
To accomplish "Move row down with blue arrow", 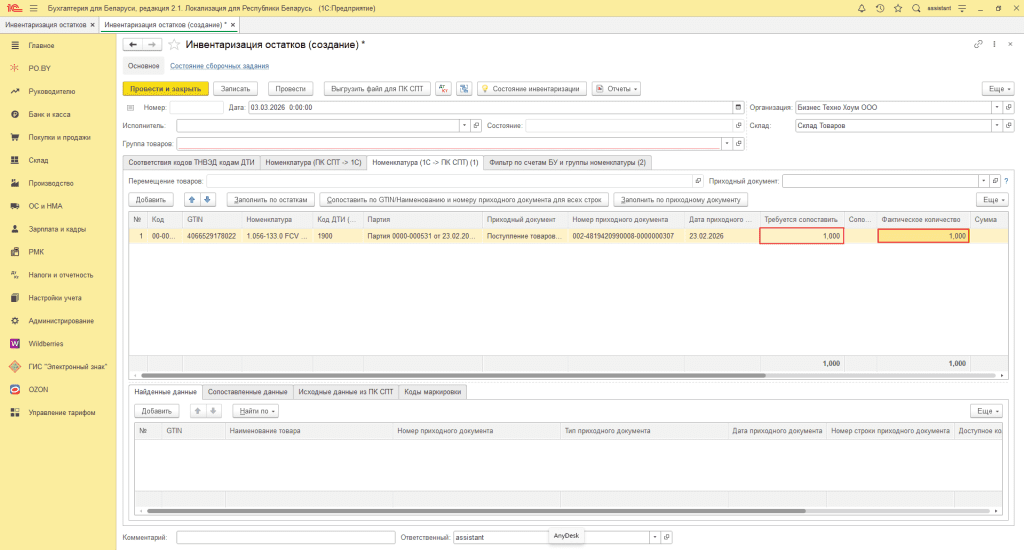I will point(208,199).
